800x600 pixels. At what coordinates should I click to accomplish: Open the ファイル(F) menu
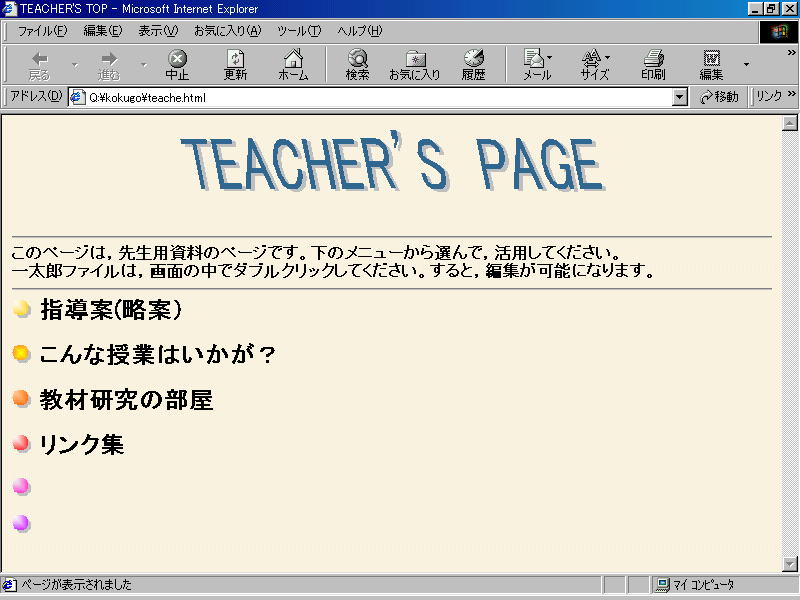(x=42, y=31)
